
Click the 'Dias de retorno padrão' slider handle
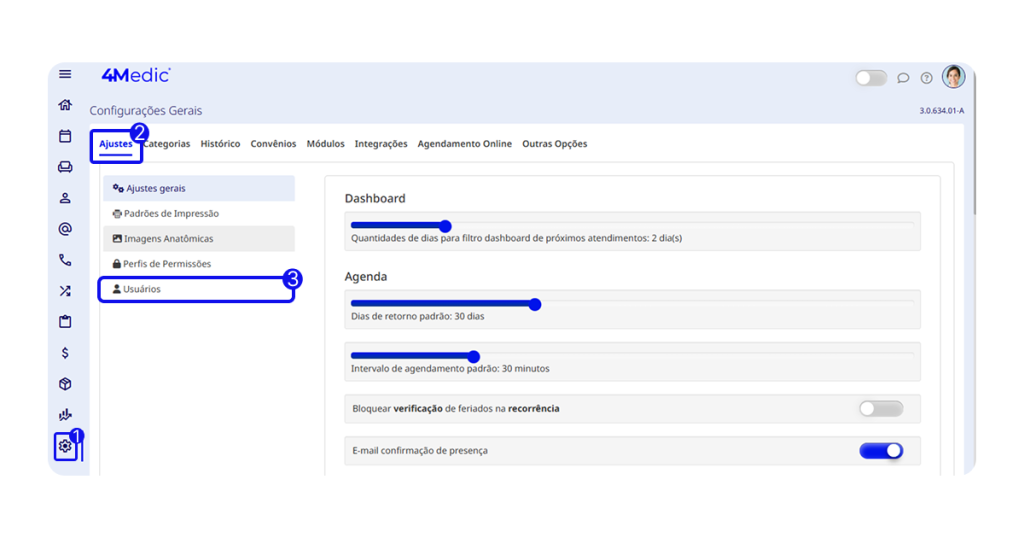point(535,305)
